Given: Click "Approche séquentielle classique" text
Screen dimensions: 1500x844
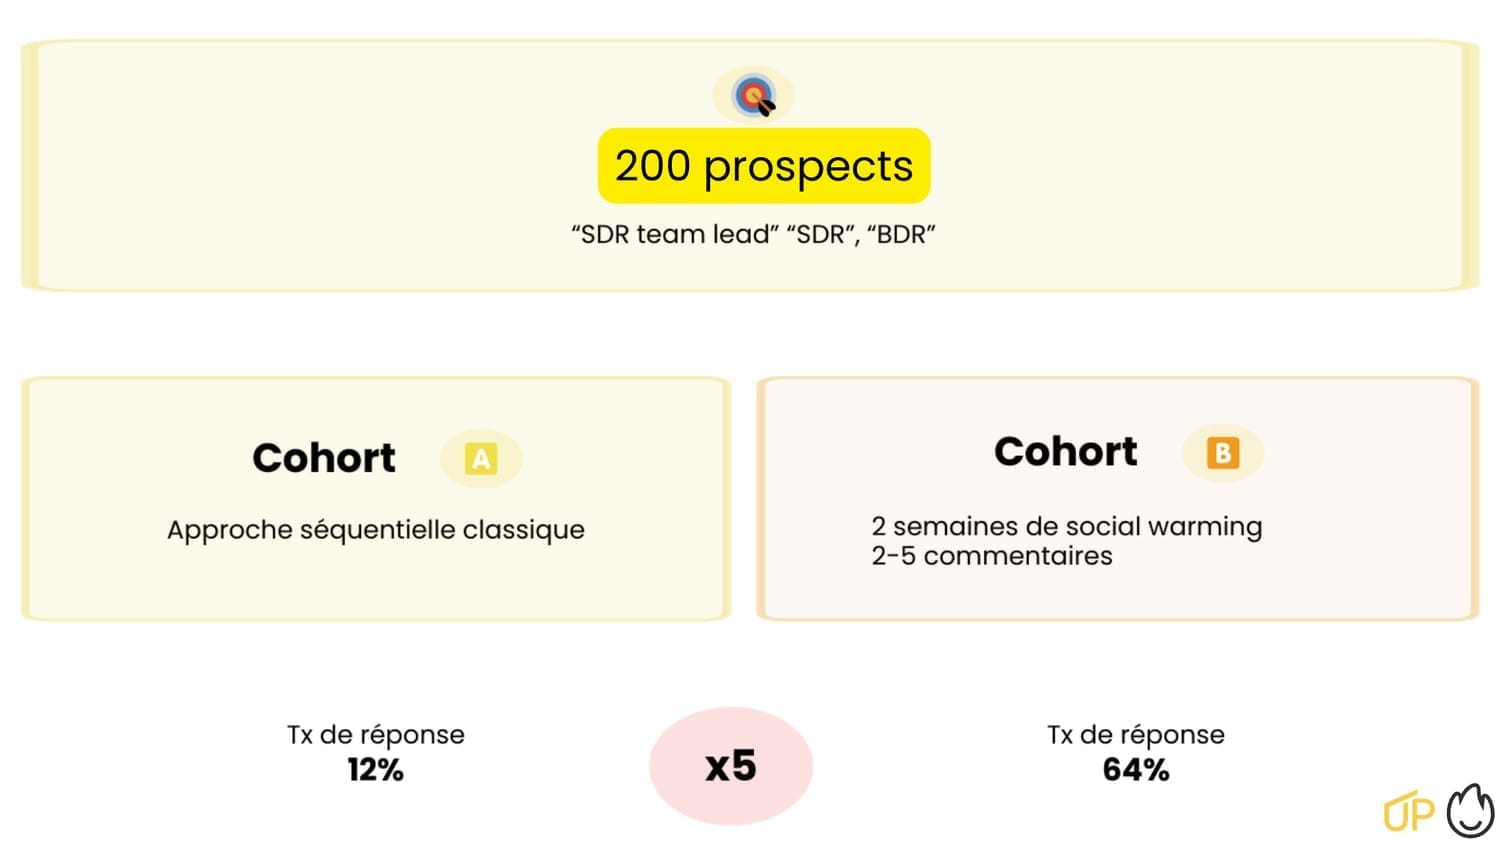Looking at the screenshot, I should pyautogui.click(x=376, y=530).
